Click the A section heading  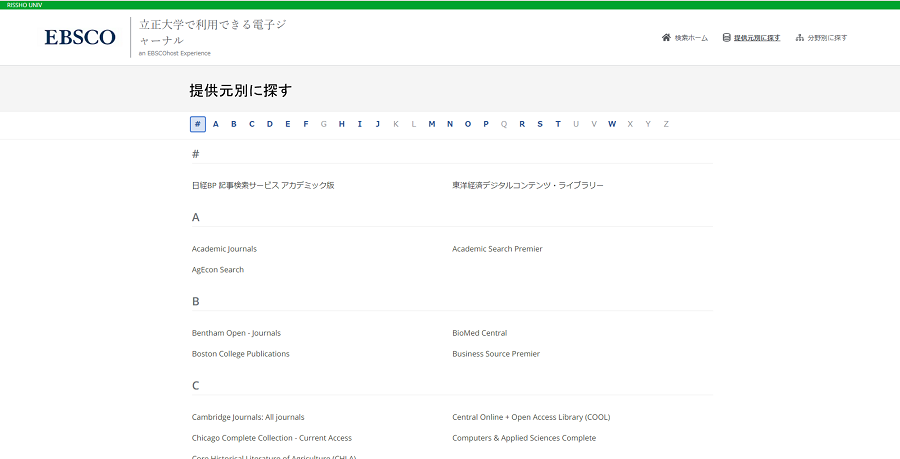tap(196, 217)
